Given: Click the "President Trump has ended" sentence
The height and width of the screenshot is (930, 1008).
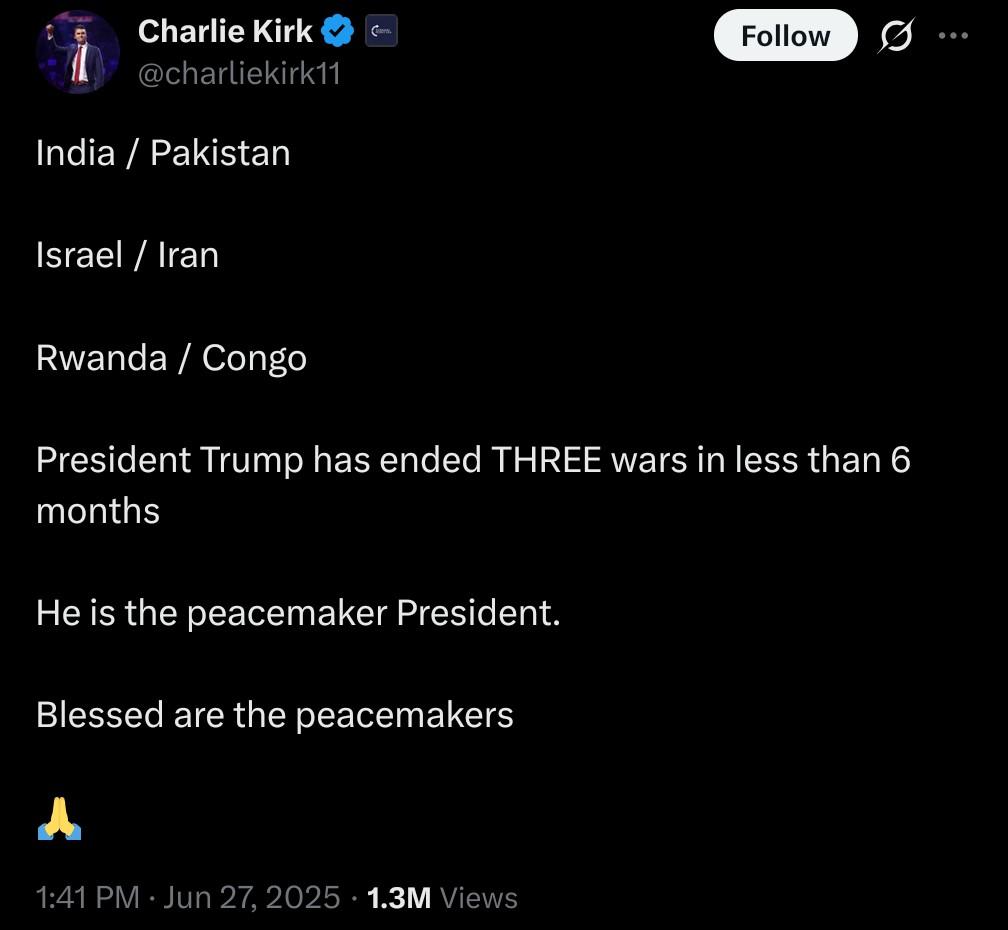Looking at the screenshot, I should click(x=260, y=460).
